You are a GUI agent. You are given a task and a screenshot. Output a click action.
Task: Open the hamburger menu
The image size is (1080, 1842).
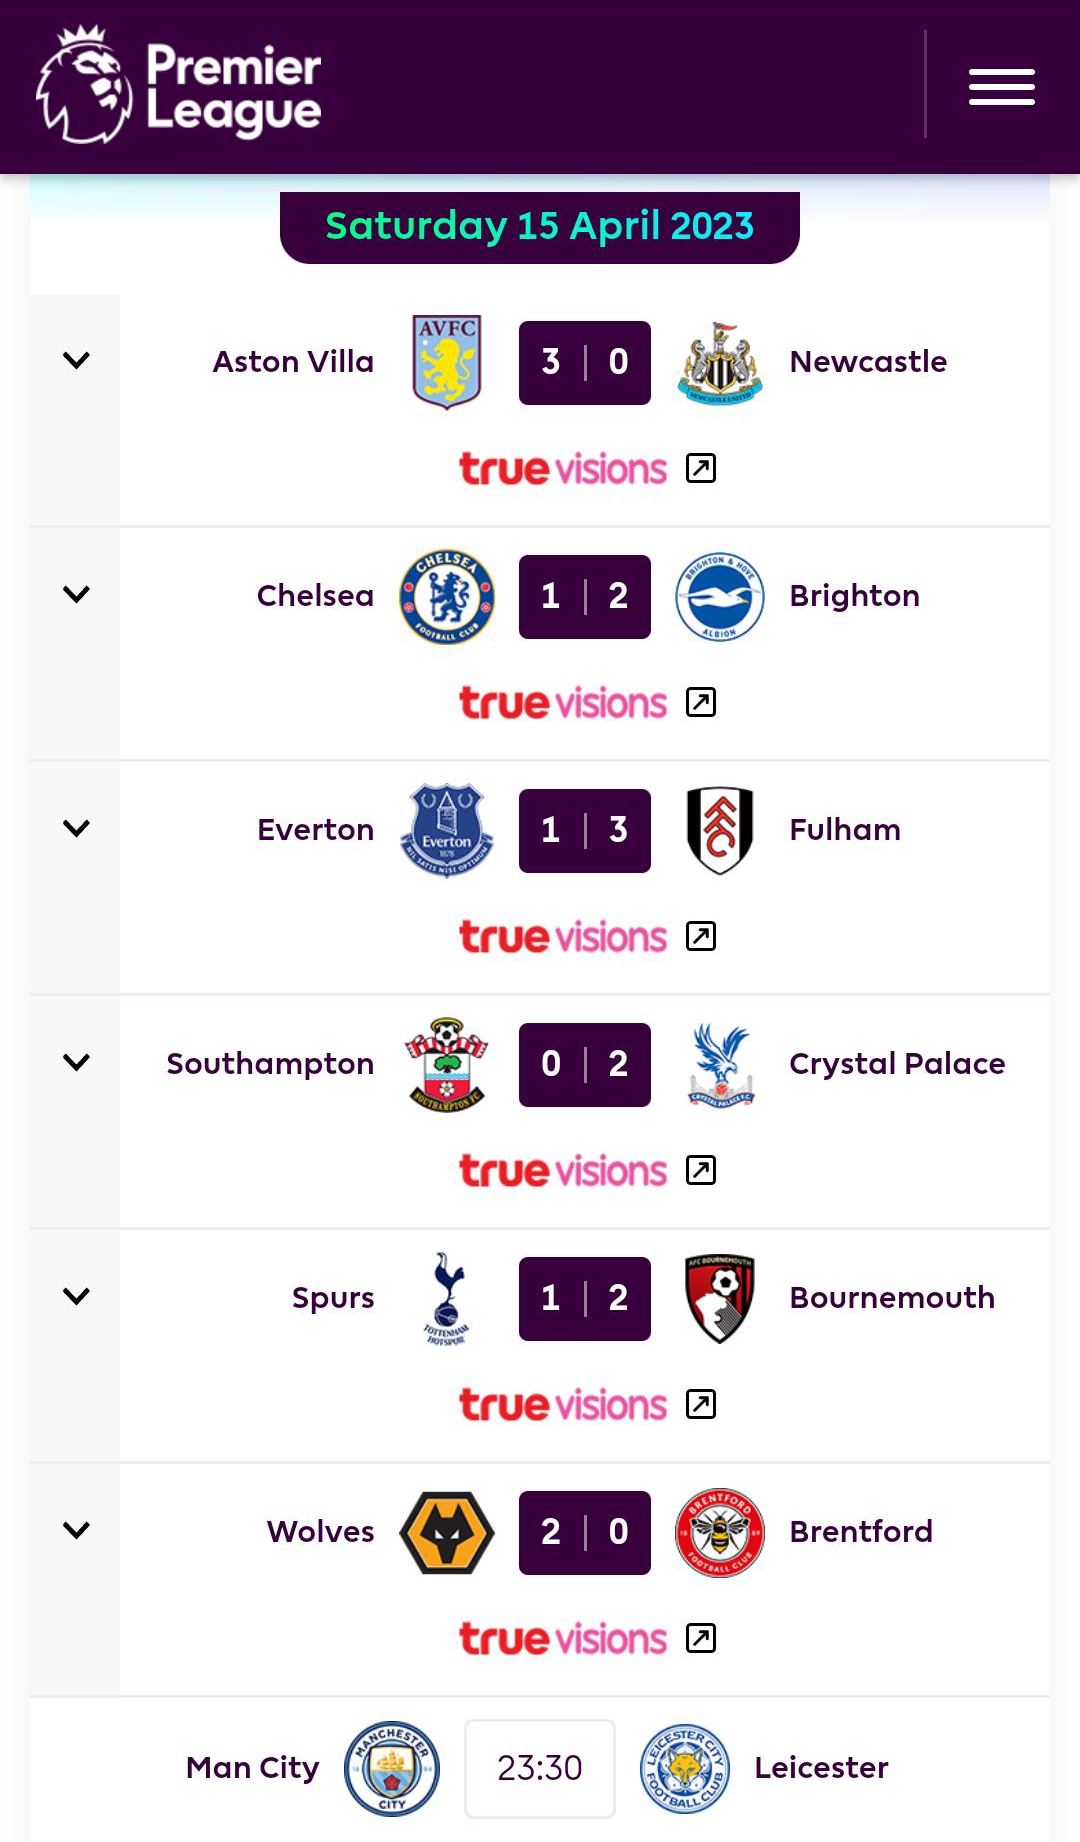click(x=1001, y=87)
